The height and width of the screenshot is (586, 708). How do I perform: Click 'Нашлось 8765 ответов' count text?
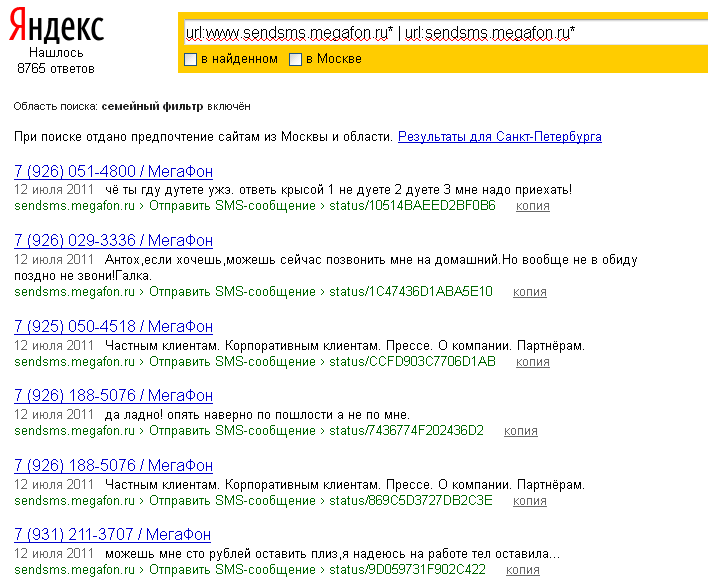(56, 60)
